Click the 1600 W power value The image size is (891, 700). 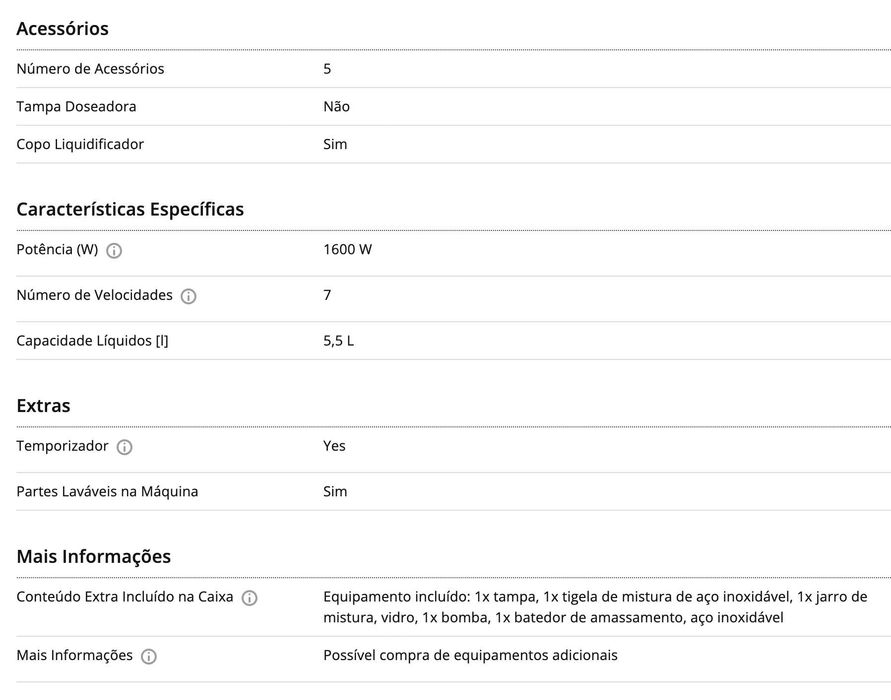coord(347,250)
